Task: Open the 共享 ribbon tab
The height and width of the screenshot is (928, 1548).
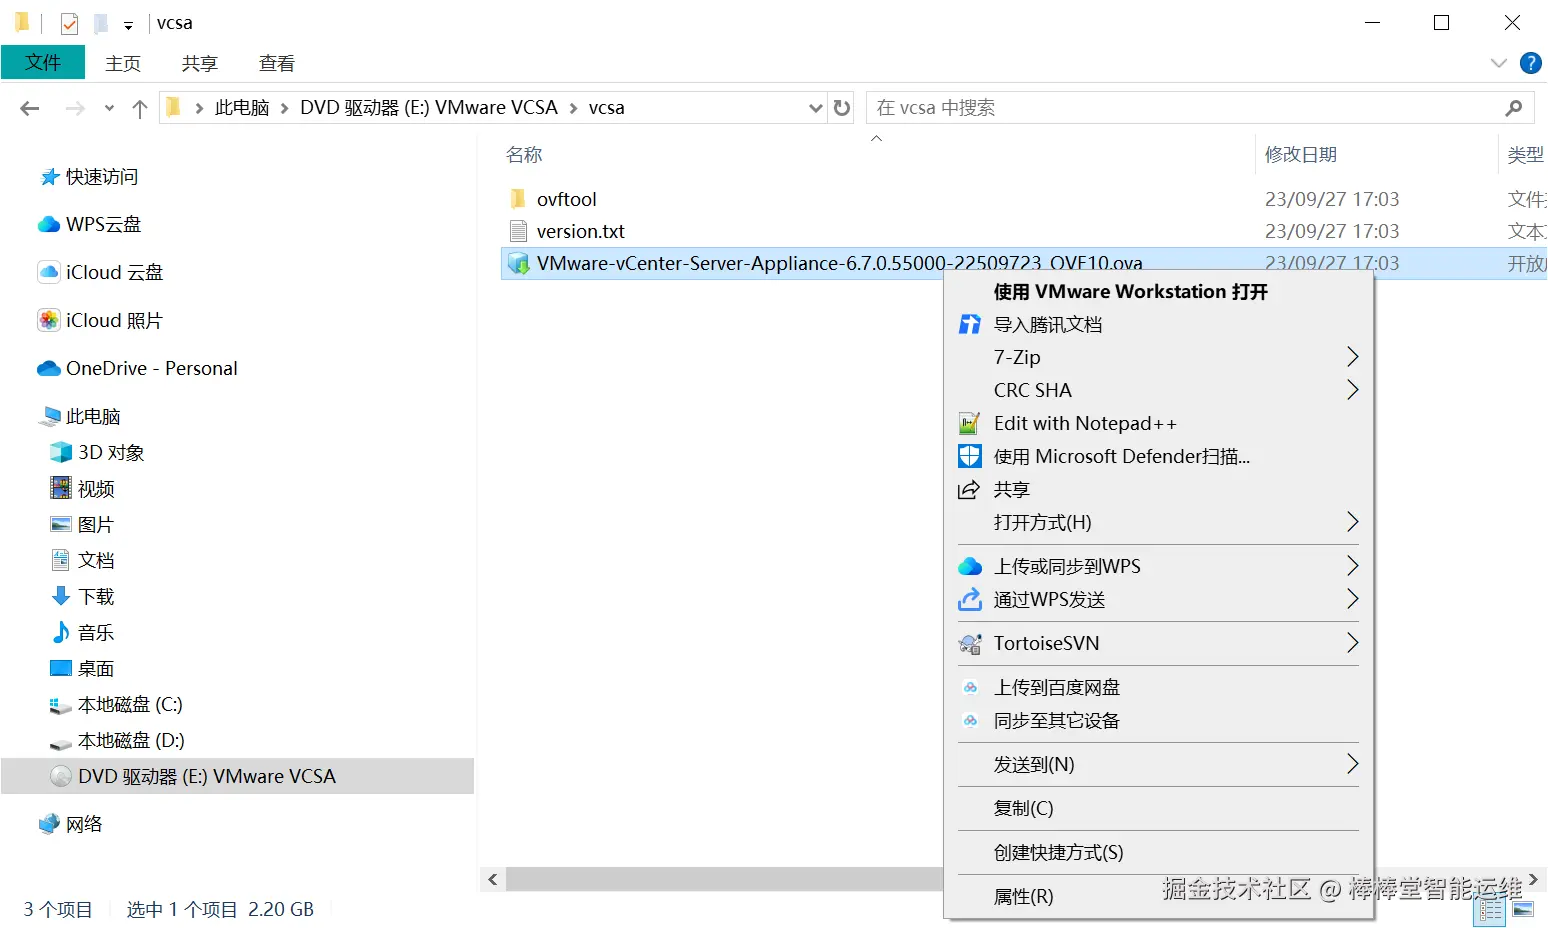Action: (x=199, y=63)
